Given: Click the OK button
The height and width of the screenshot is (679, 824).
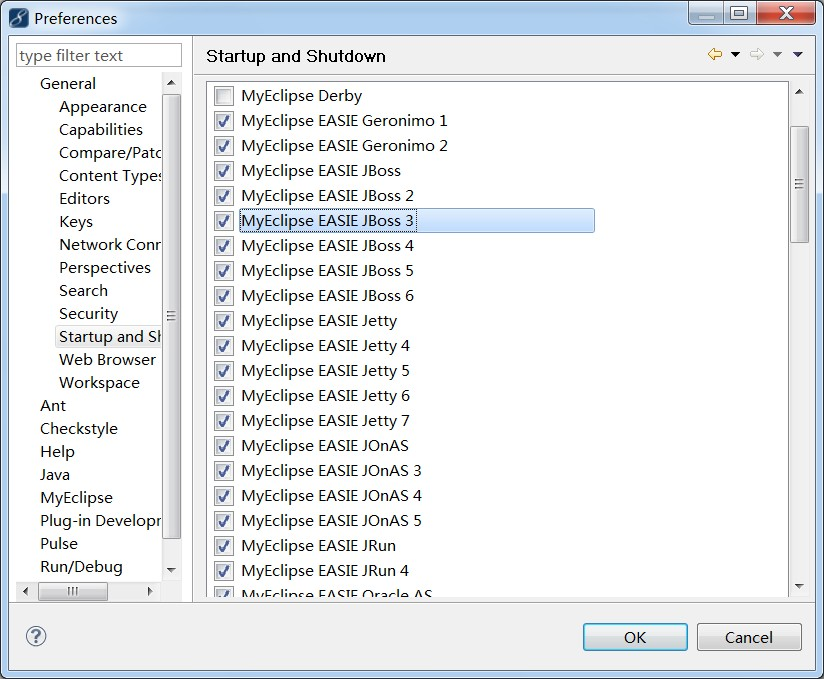Looking at the screenshot, I should point(634,636).
